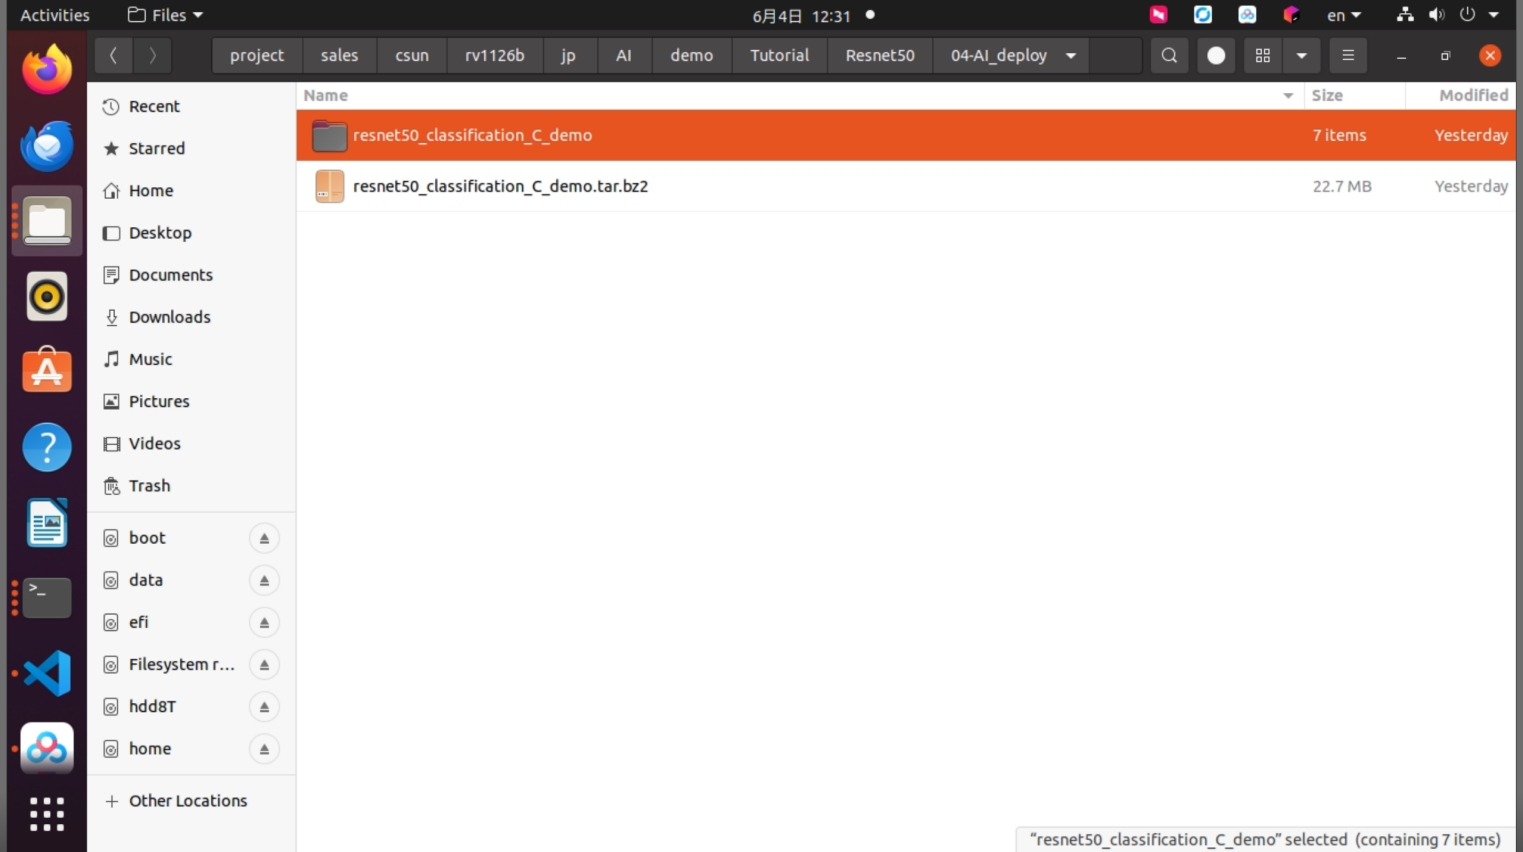Launch Visual Studio Code from dock
1523x852 pixels.
(47, 673)
